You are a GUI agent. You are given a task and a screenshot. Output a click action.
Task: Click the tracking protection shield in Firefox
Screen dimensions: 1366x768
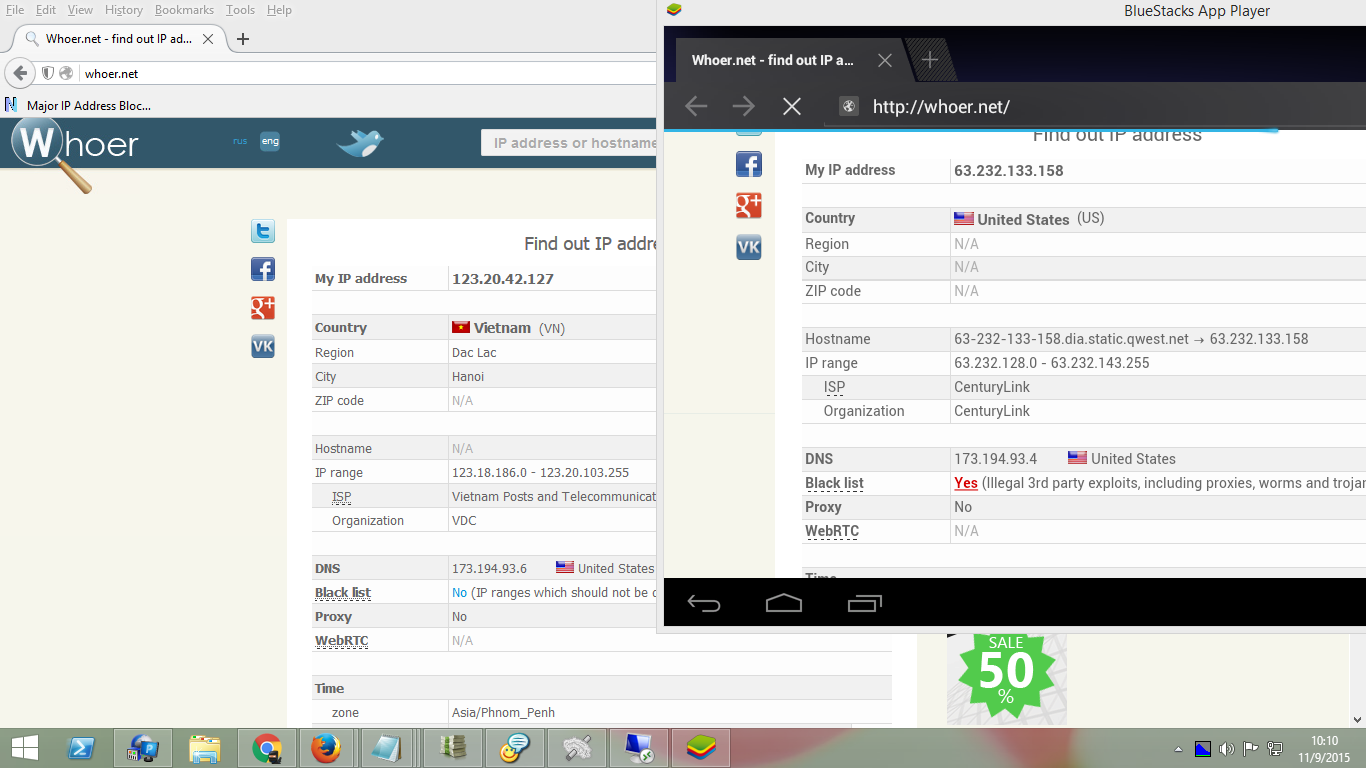tap(47, 73)
